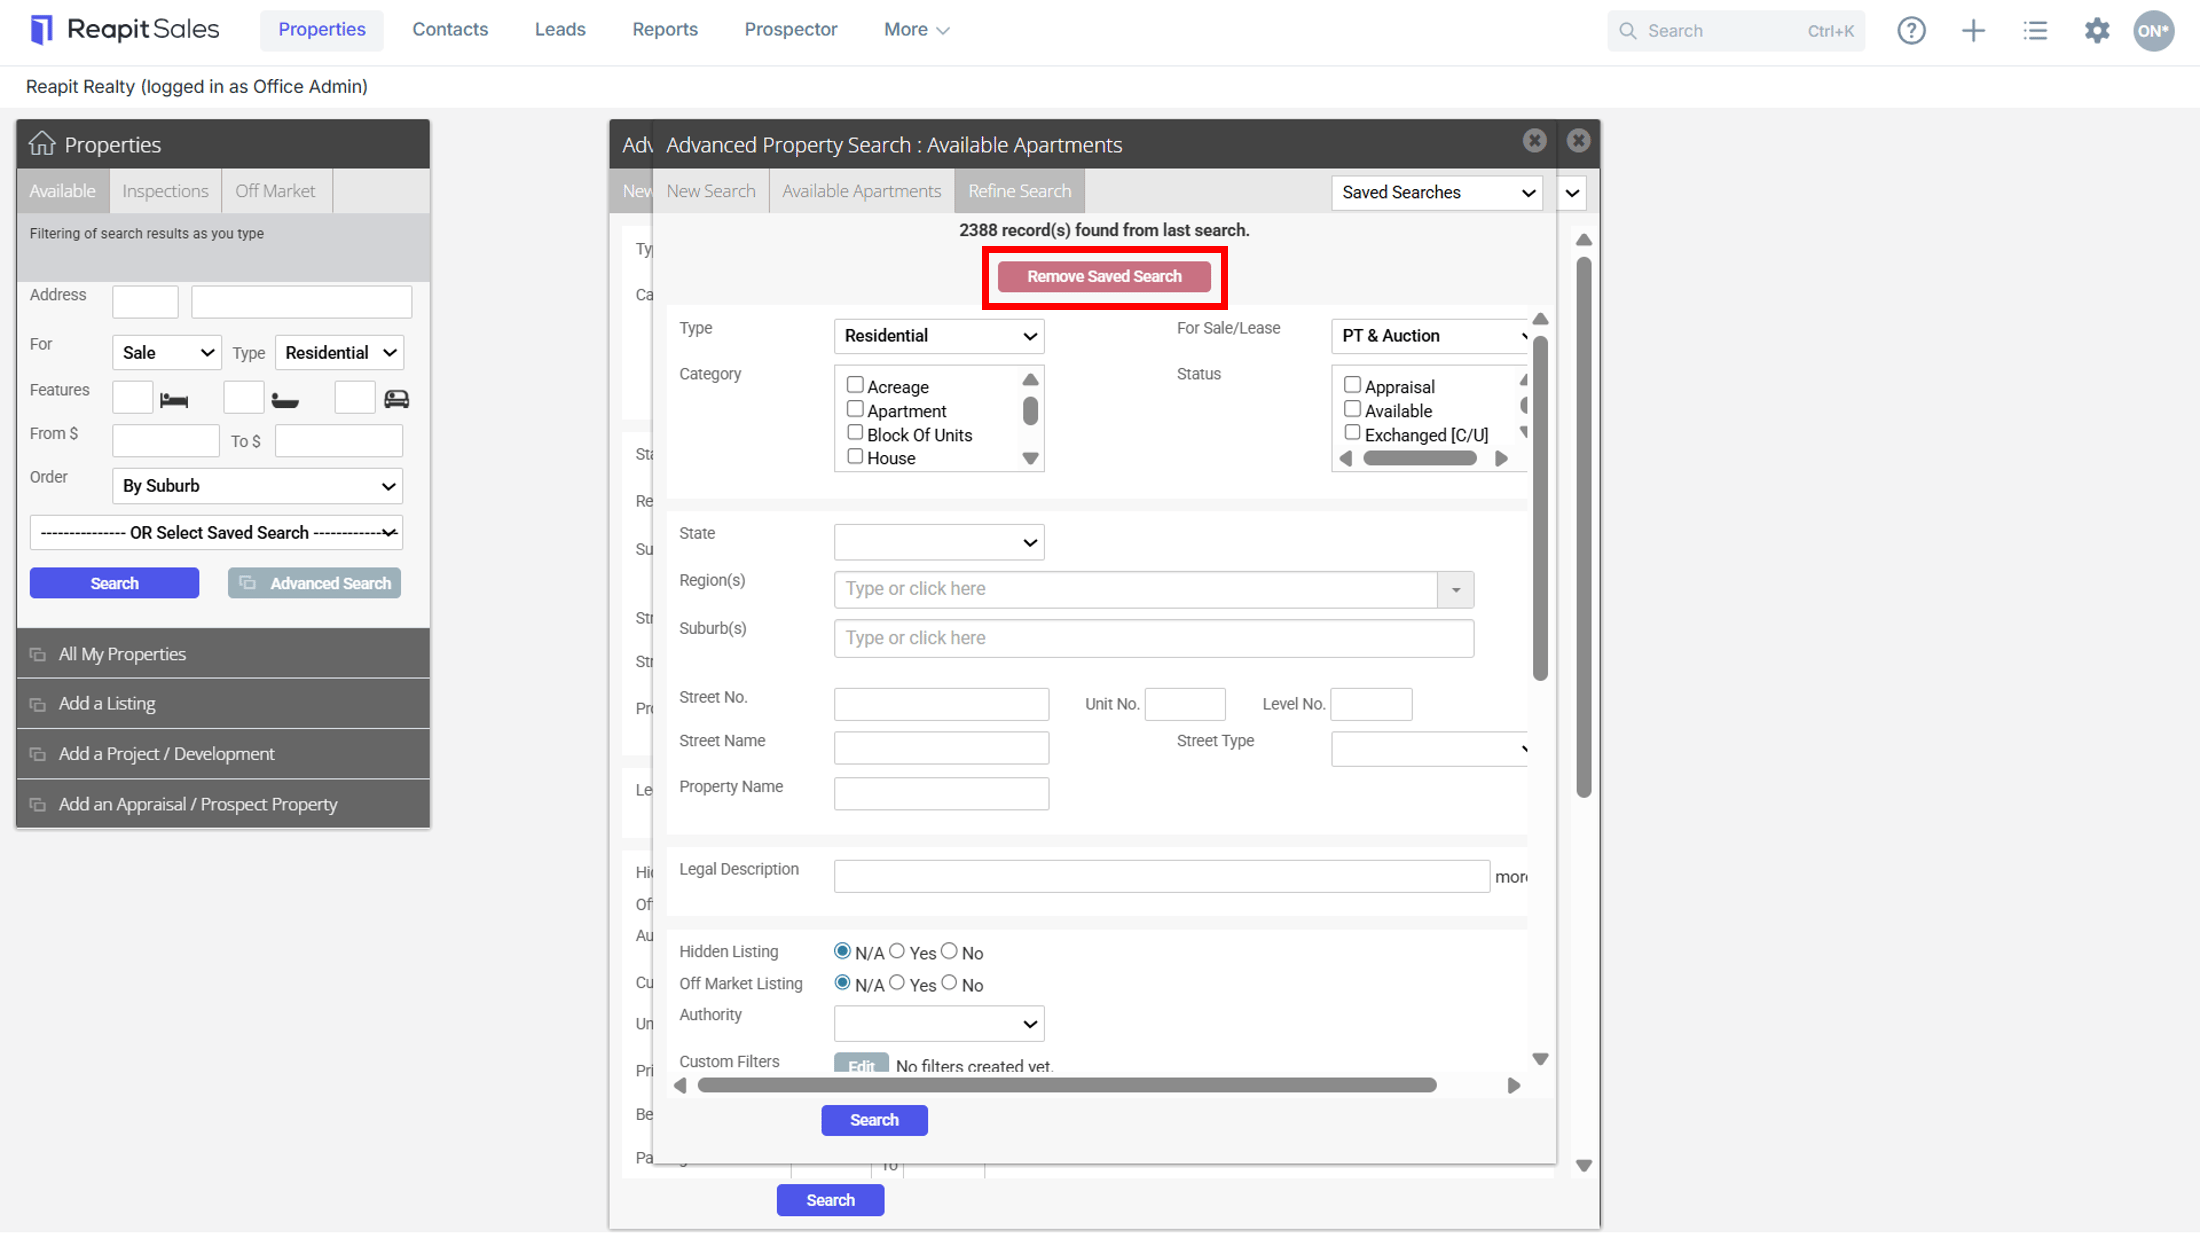
Task: Open the Saved Searches dropdown
Action: pos(1436,192)
